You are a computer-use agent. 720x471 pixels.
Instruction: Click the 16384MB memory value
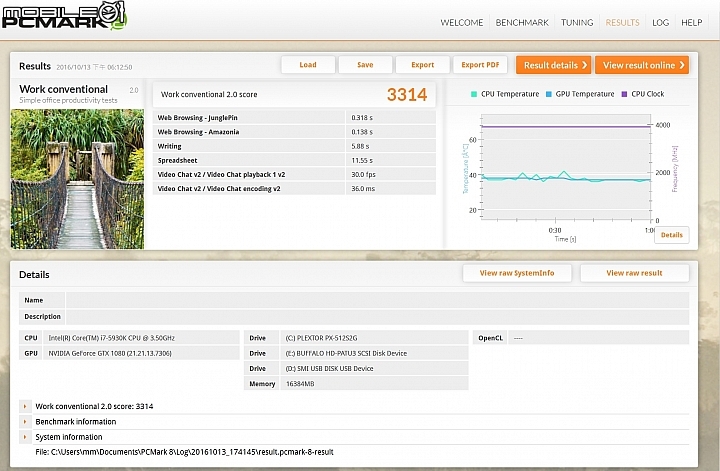pyautogui.click(x=300, y=384)
